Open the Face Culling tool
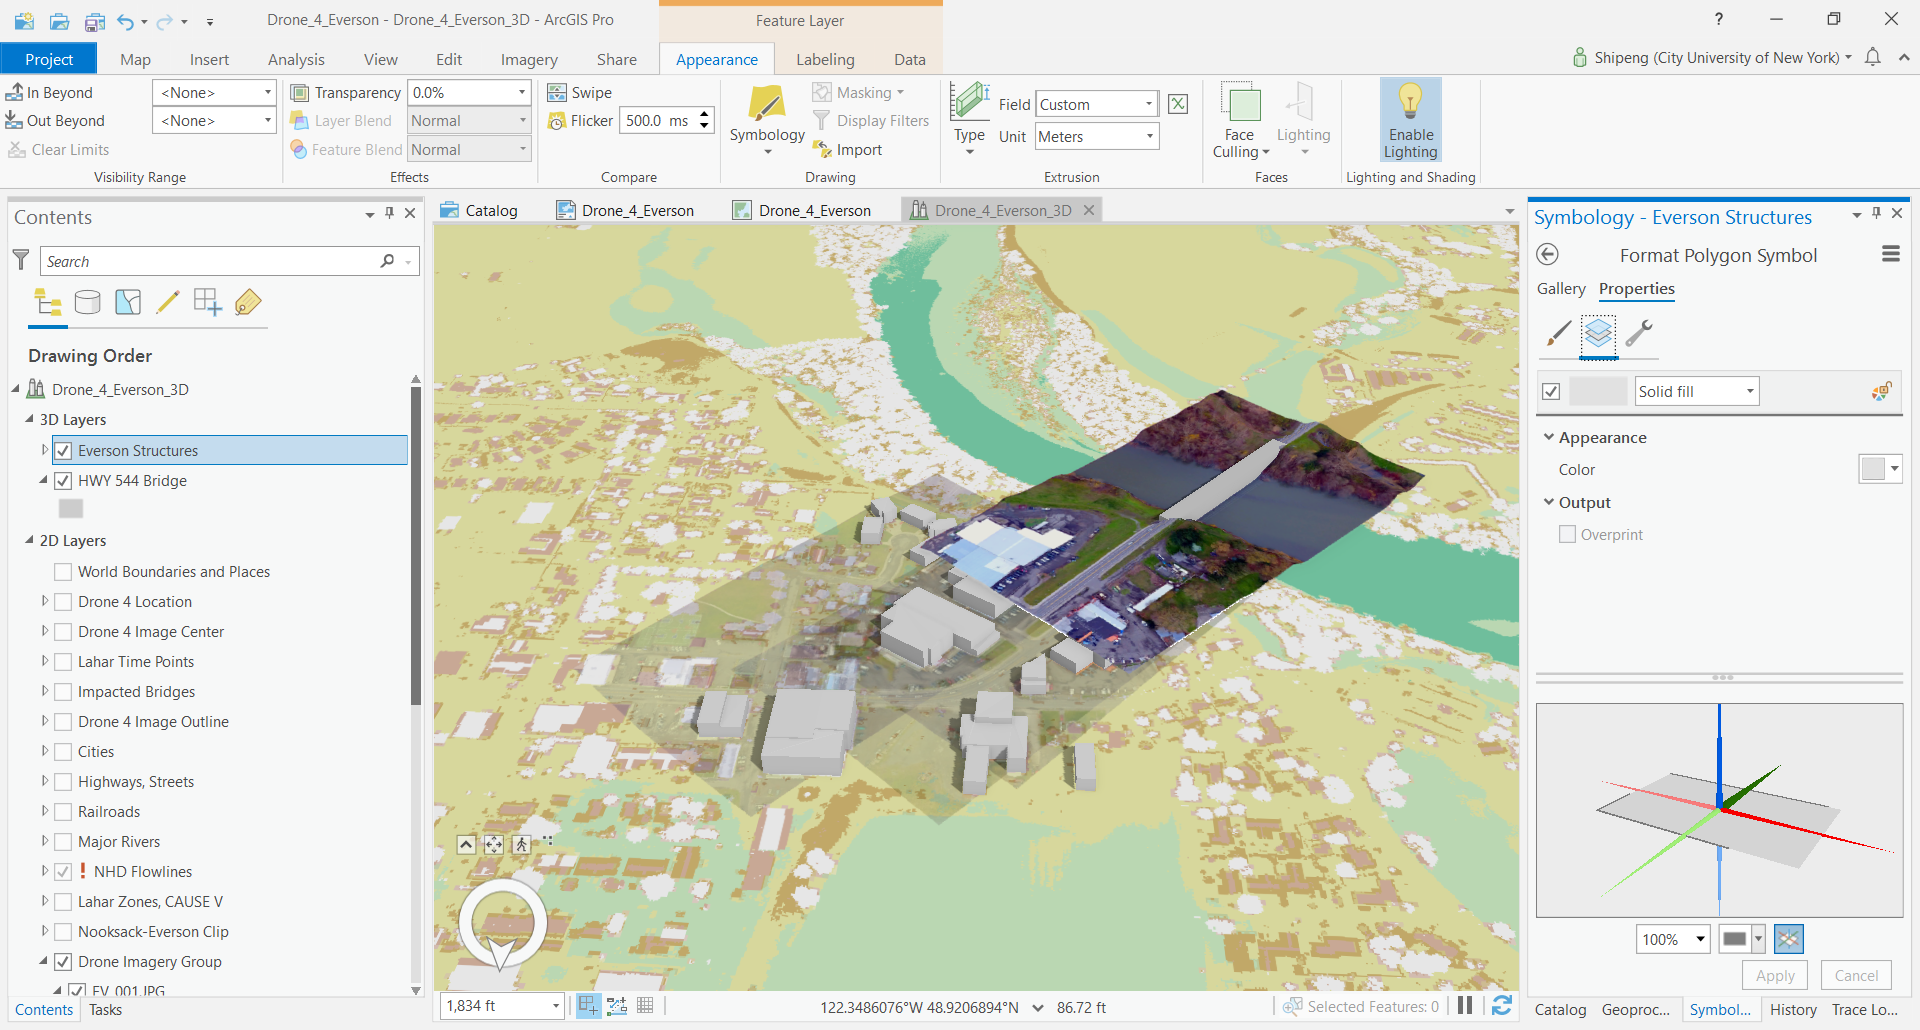This screenshot has width=1920, height=1030. pos(1241,120)
